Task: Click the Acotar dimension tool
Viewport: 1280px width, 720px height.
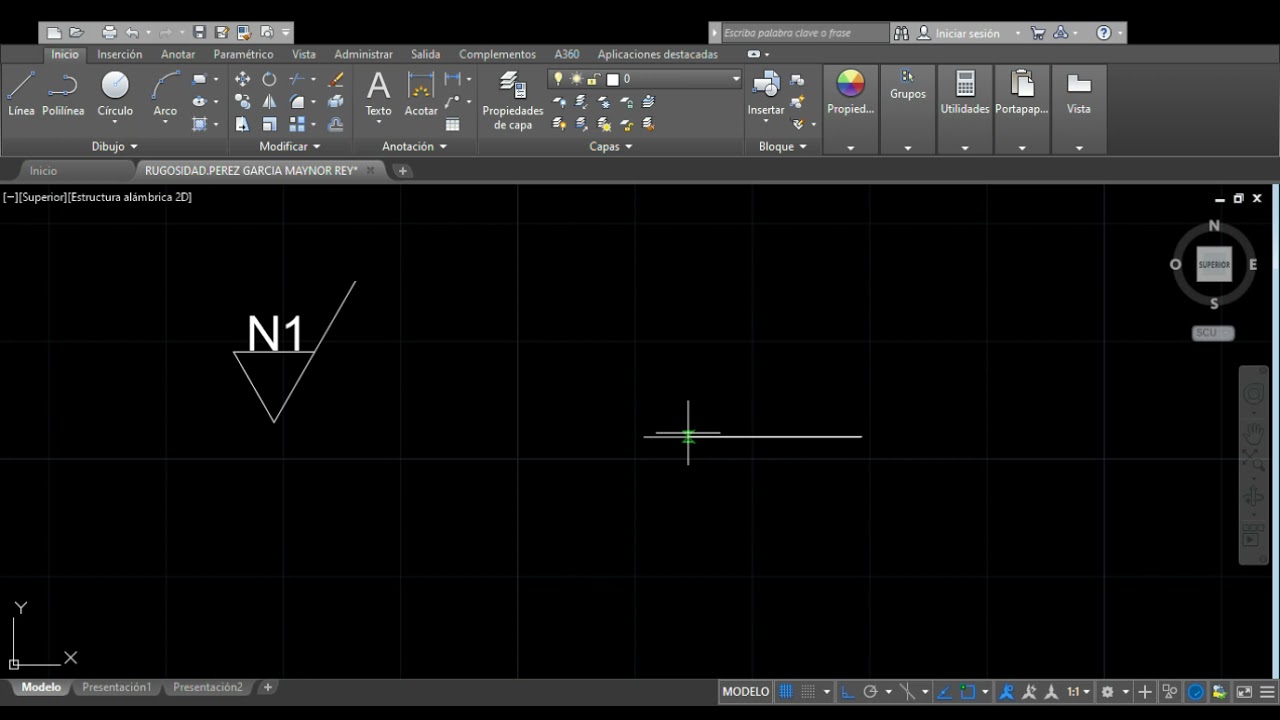Action: coord(421,94)
